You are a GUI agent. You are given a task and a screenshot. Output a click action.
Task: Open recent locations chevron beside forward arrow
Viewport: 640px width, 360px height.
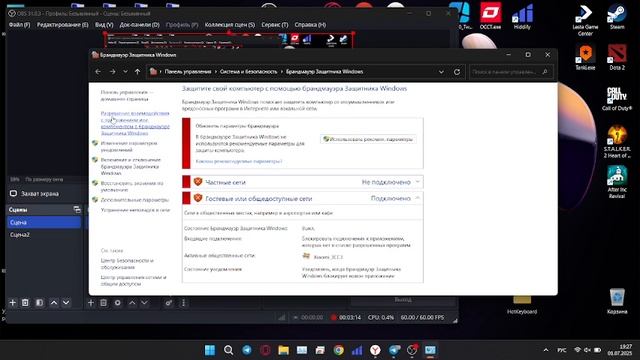(x=125, y=72)
